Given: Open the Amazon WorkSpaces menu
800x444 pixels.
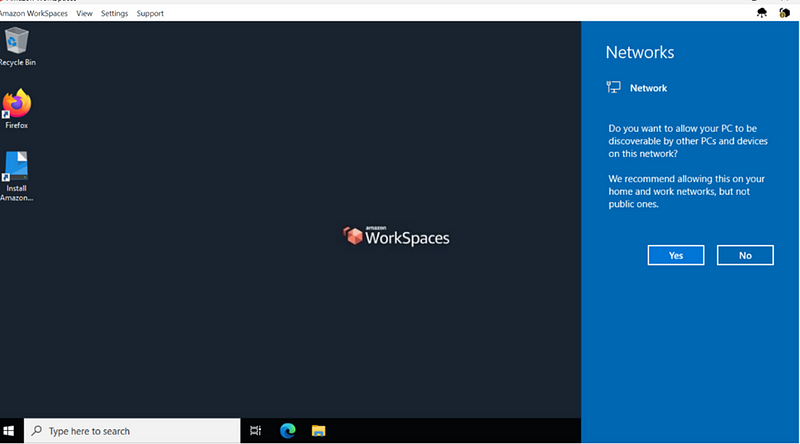Looking at the screenshot, I should coord(33,13).
